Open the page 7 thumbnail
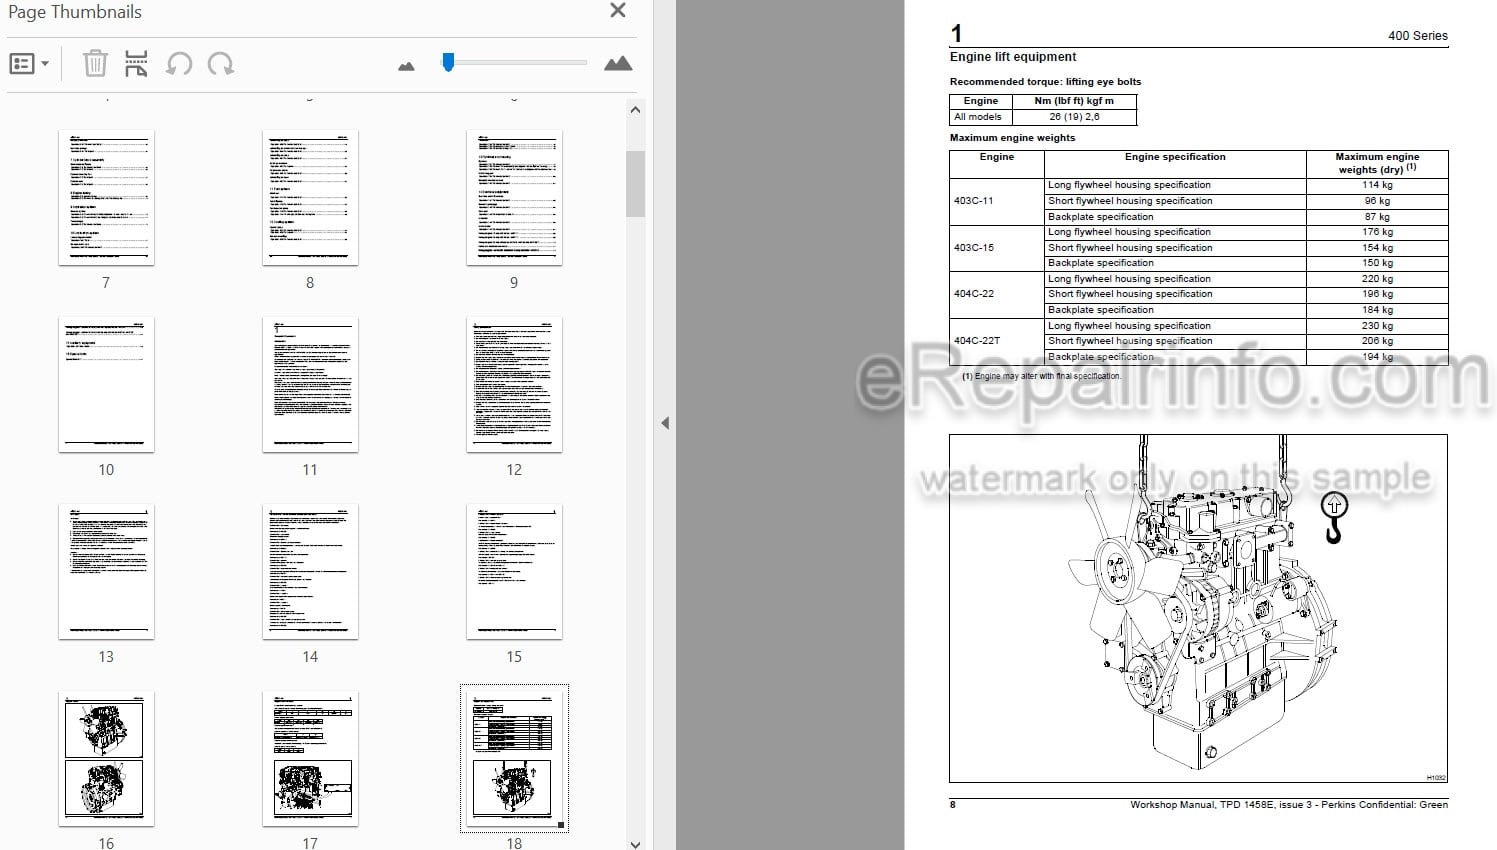This screenshot has width=1497, height=850. click(x=106, y=198)
